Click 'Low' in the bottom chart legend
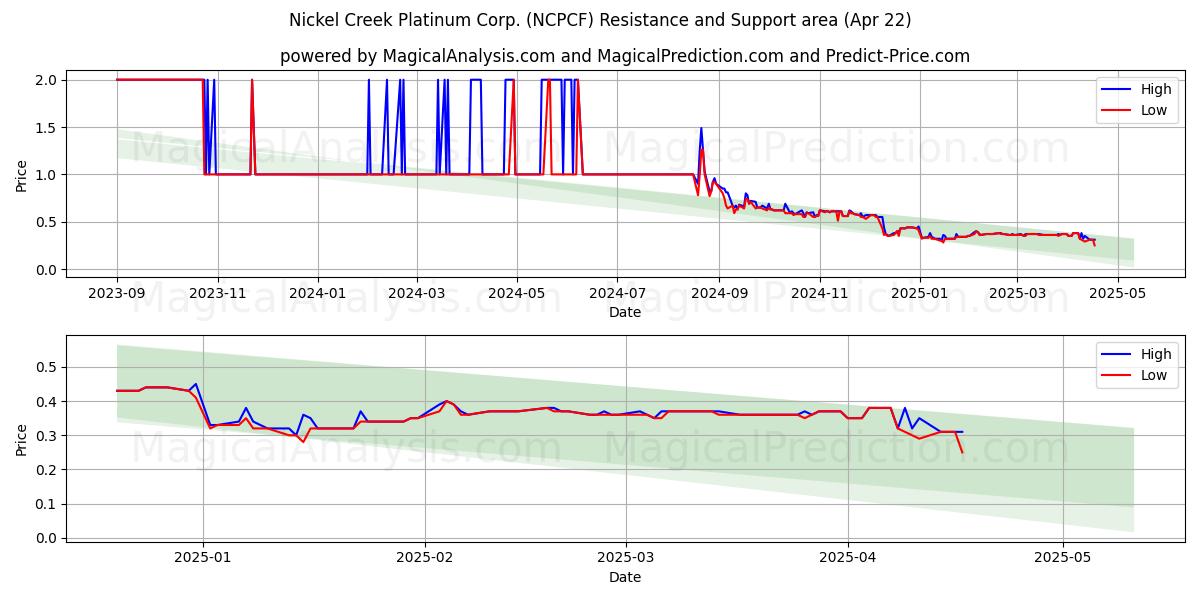 [1154, 375]
